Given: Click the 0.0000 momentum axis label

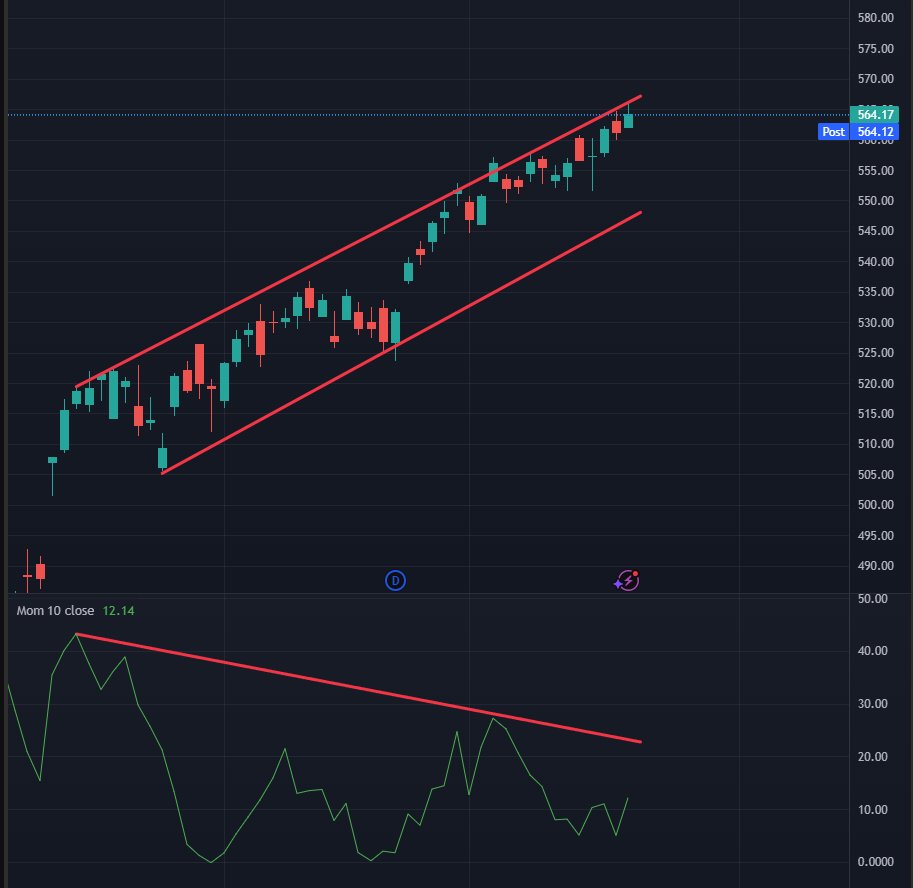Looking at the screenshot, I should coord(875,862).
